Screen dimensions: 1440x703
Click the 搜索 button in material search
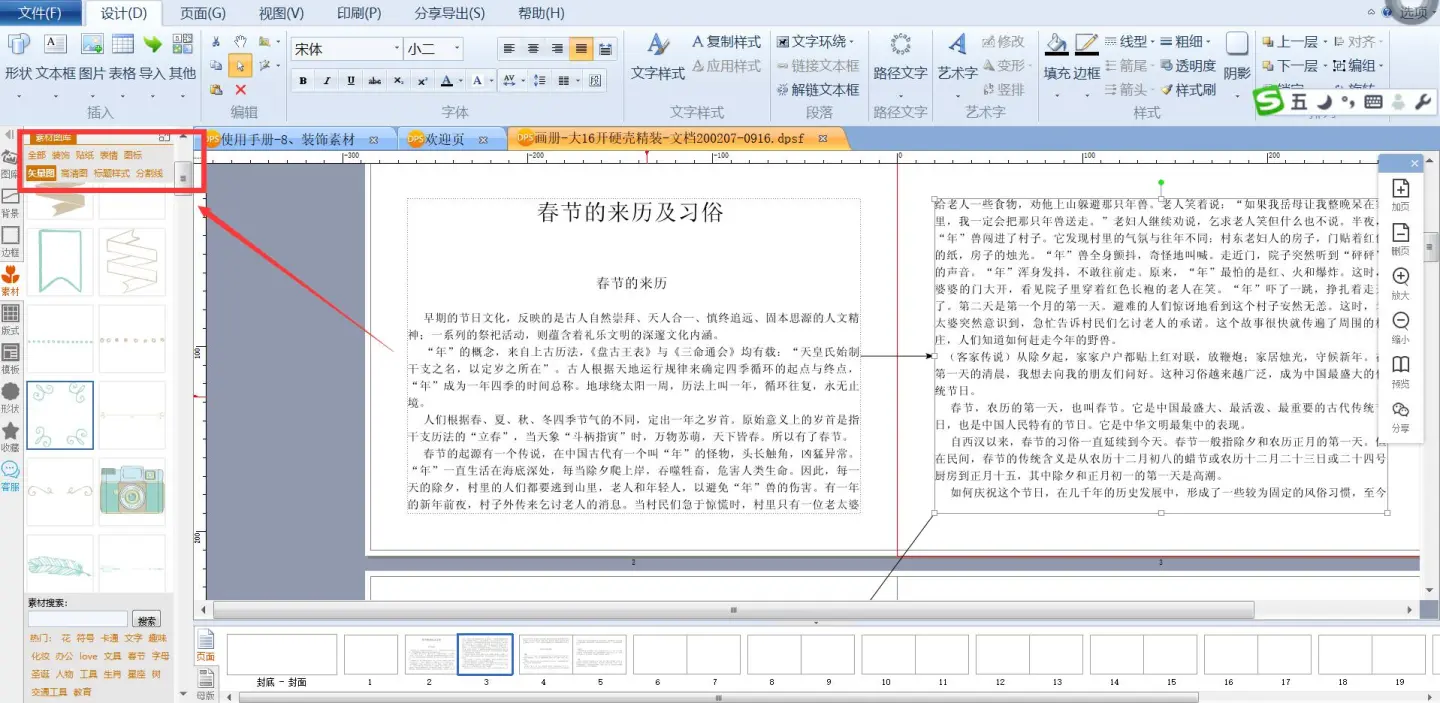pos(147,620)
